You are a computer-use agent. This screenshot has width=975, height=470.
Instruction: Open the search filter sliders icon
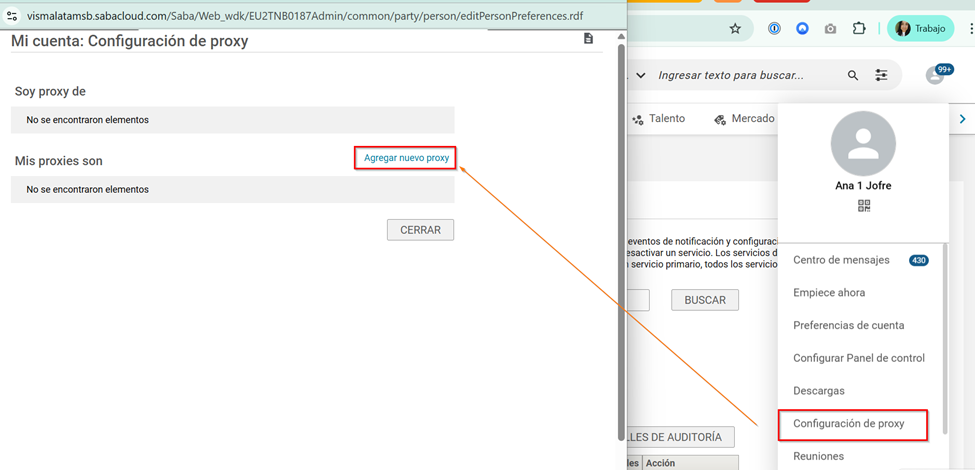[x=881, y=75]
